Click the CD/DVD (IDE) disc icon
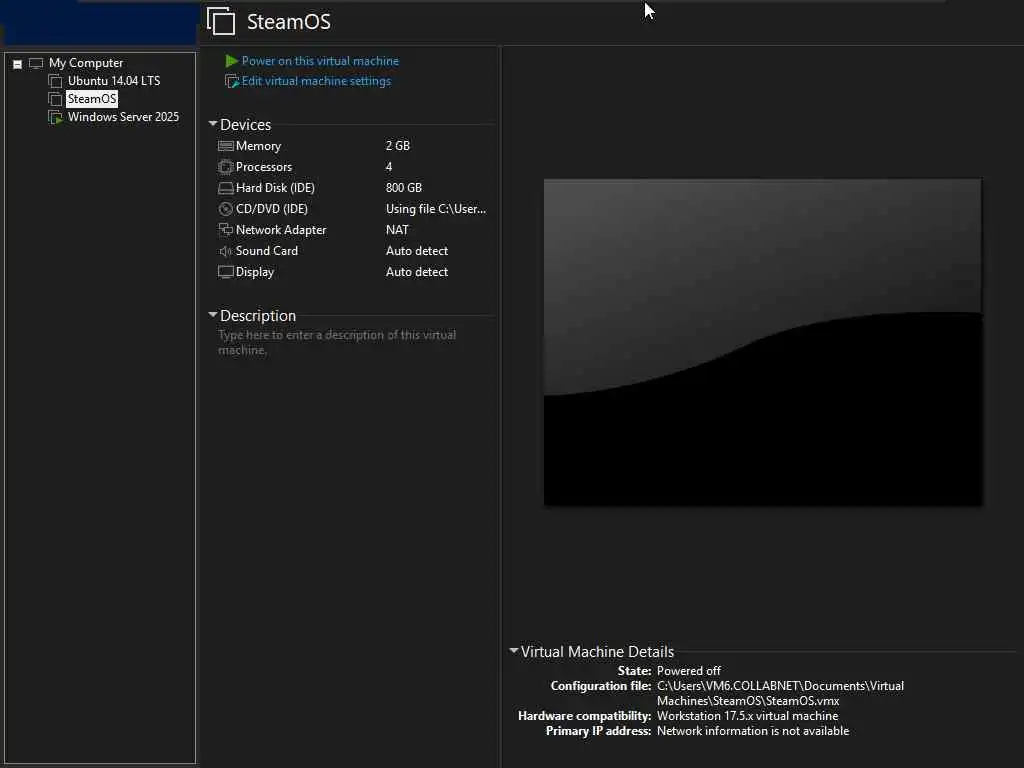Screen dimensions: 1024x768 (x=225, y=209)
